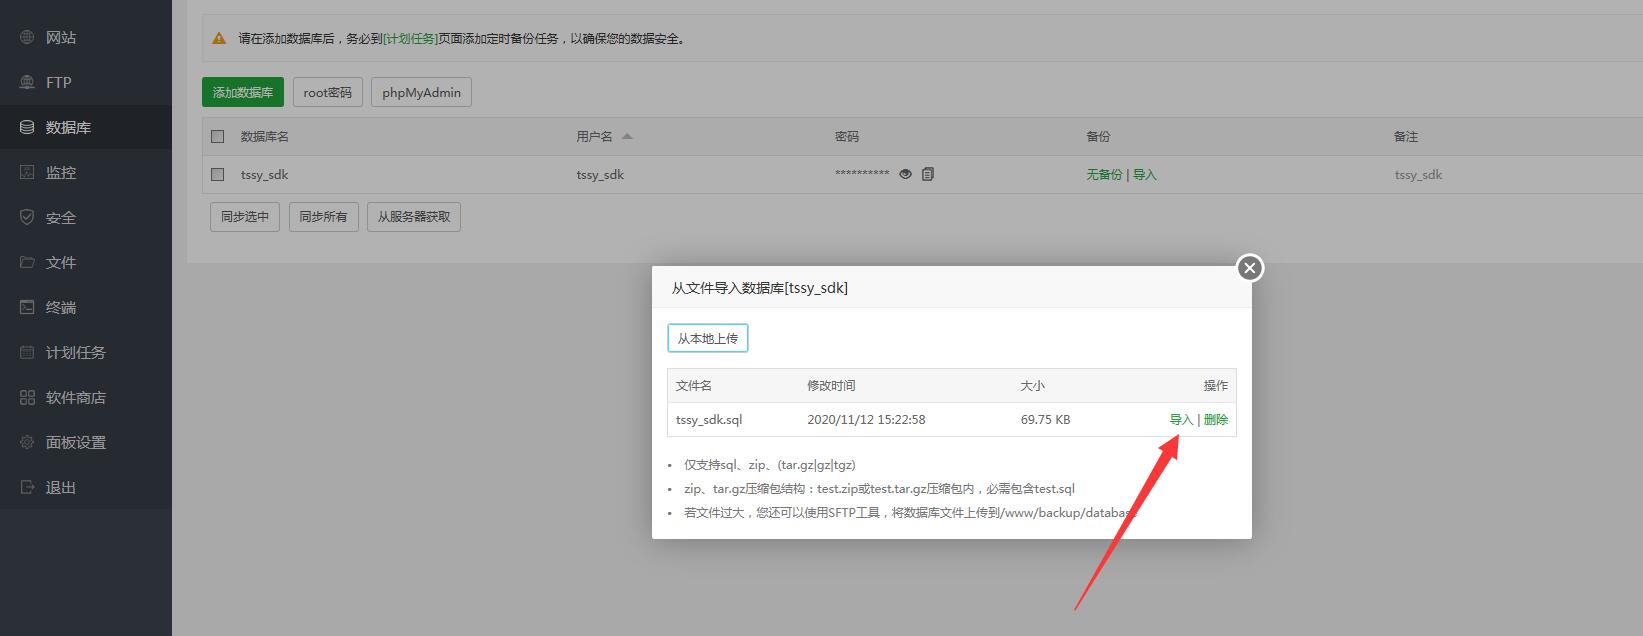Screen dimensions: 1643x636
Task: Open 计划任务 in the sidebar menu
Action: tap(75, 352)
